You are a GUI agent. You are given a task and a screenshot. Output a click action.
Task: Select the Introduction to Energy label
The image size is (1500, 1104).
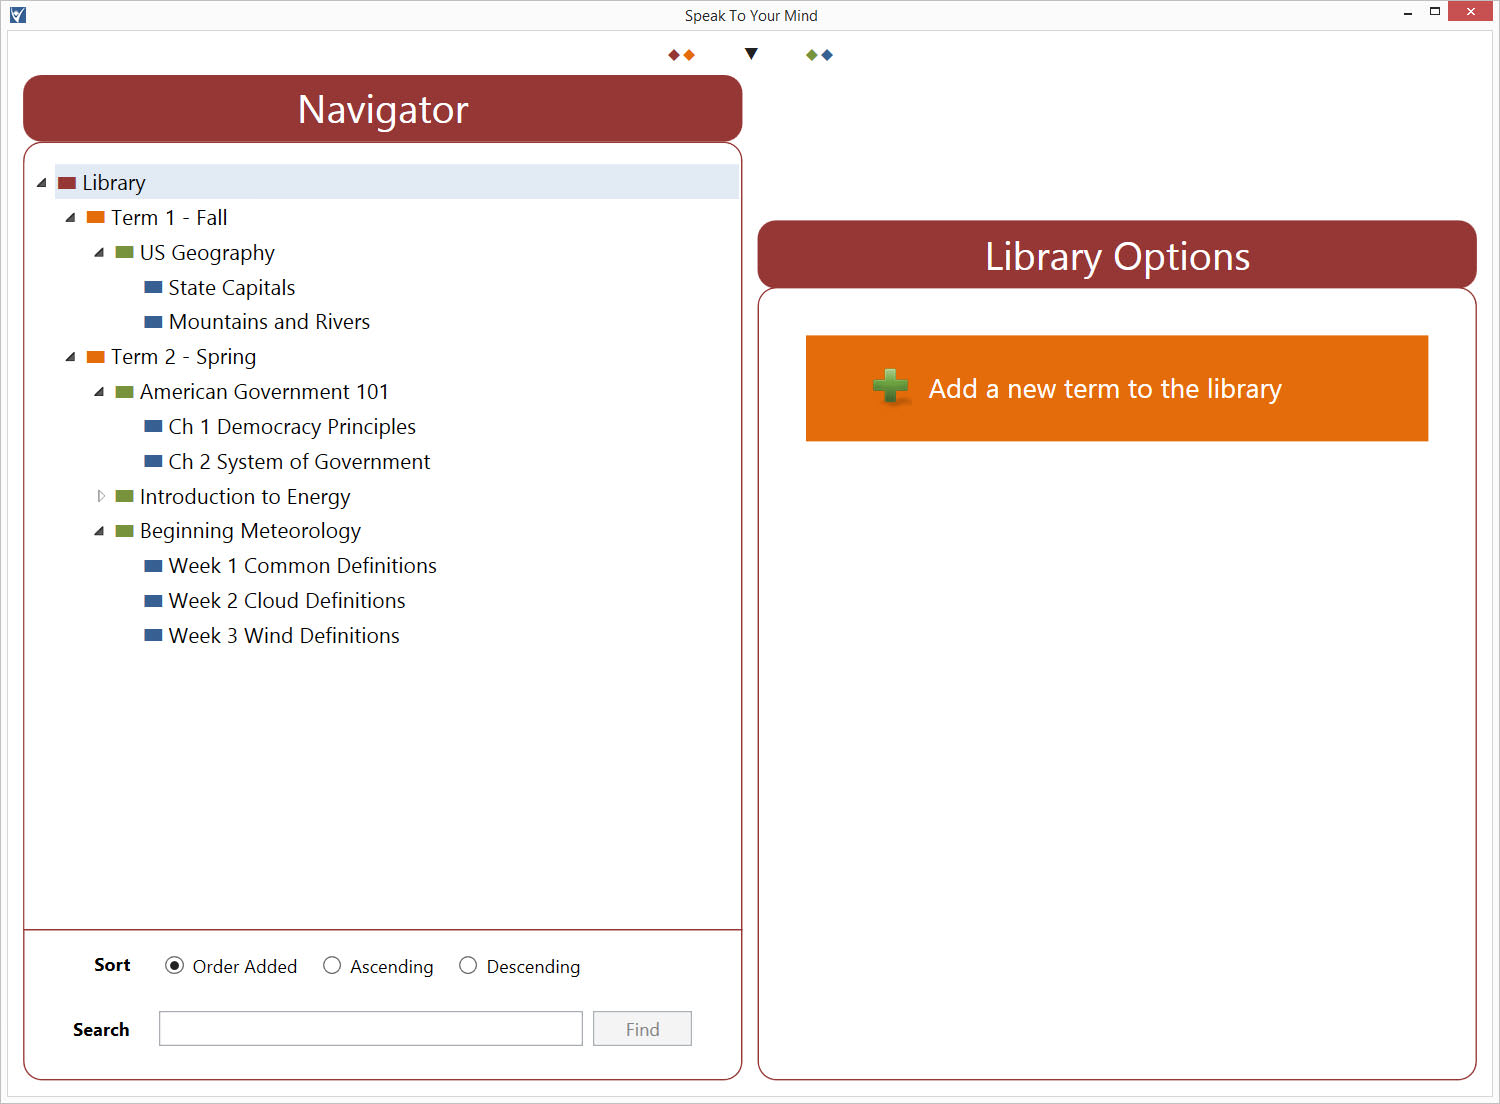245,497
